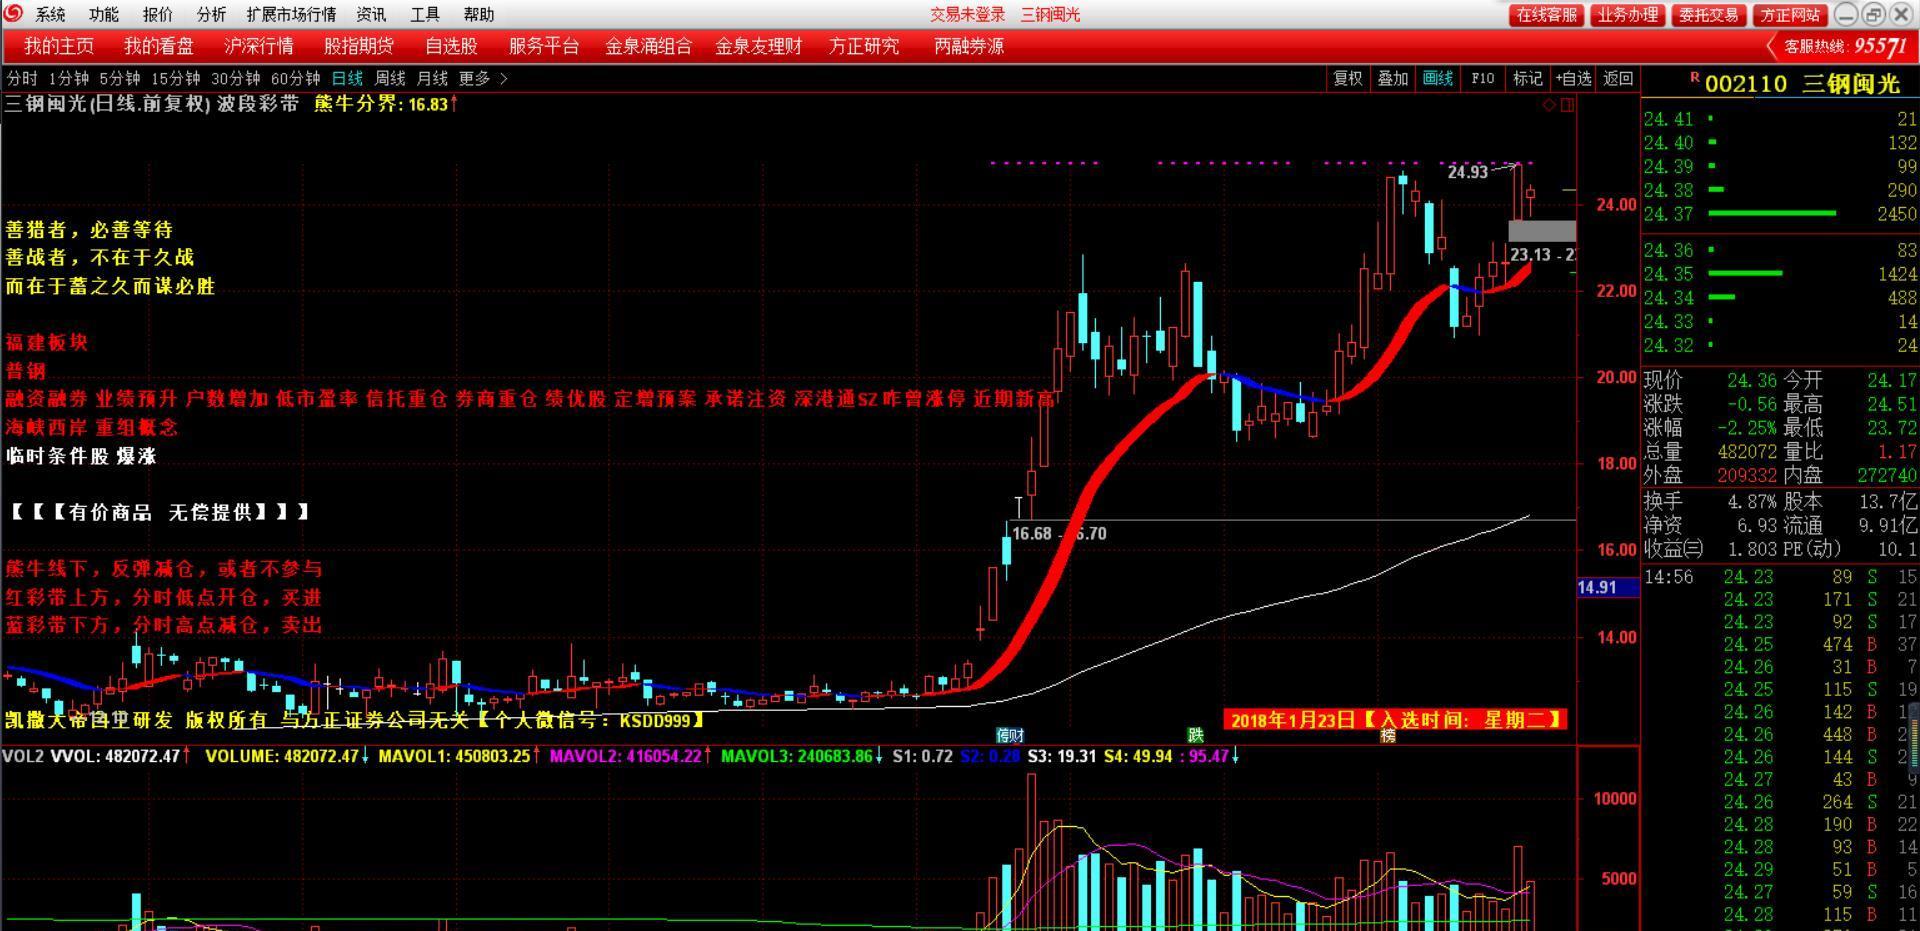Toggle 复权 price adjustment
This screenshot has width=1920, height=931.
tap(1348, 78)
